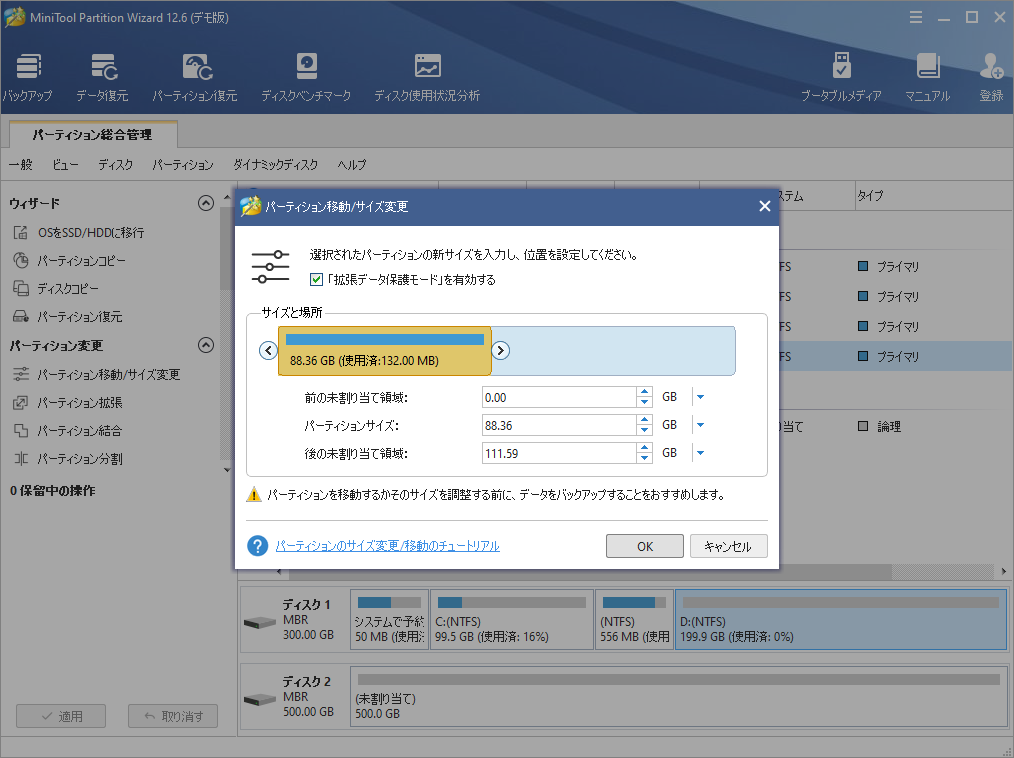Open ディスク使用状況分析 tool
The width and height of the screenshot is (1014, 758).
click(x=427, y=68)
